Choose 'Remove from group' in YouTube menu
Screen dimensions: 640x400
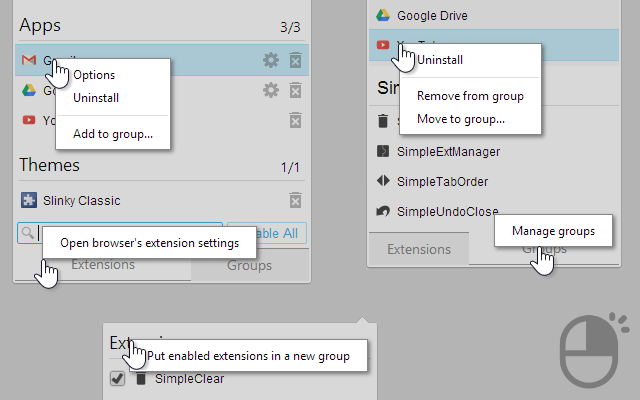click(x=470, y=96)
